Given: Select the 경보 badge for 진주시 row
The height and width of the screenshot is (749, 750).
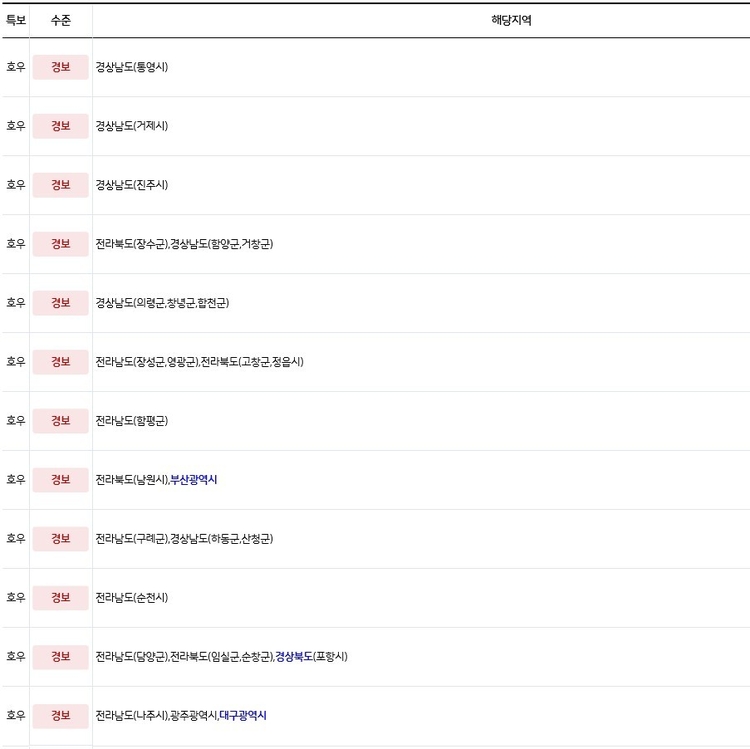Looking at the screenshot, I should click(x=61, y=185).
